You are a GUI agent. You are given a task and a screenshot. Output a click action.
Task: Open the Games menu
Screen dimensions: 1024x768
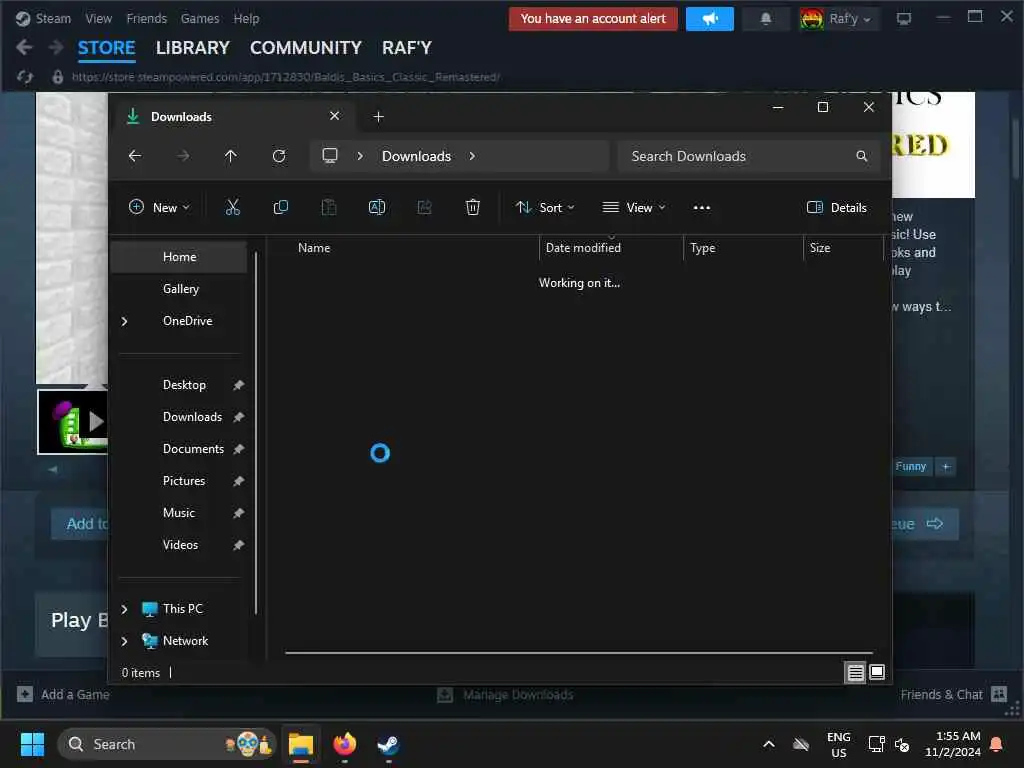click(x=200, y=18)
